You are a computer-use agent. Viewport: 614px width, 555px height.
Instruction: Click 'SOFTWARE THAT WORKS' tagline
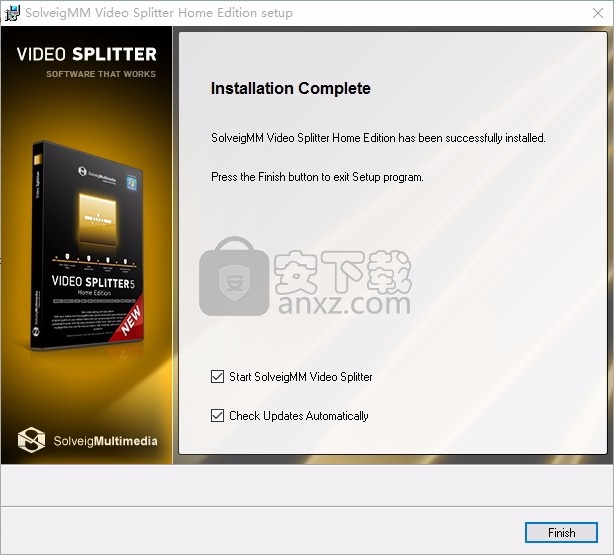(x=101, y=74)
